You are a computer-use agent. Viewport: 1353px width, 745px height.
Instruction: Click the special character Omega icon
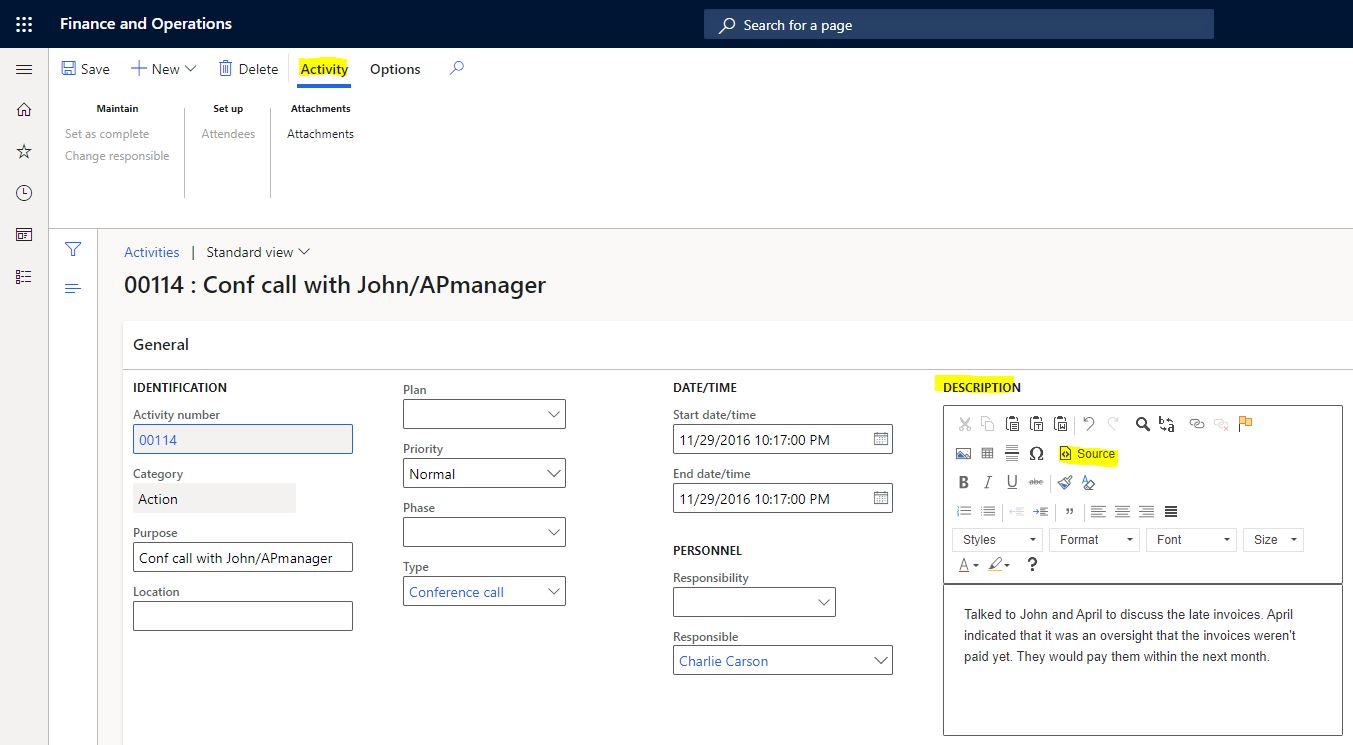point(1036,454)
